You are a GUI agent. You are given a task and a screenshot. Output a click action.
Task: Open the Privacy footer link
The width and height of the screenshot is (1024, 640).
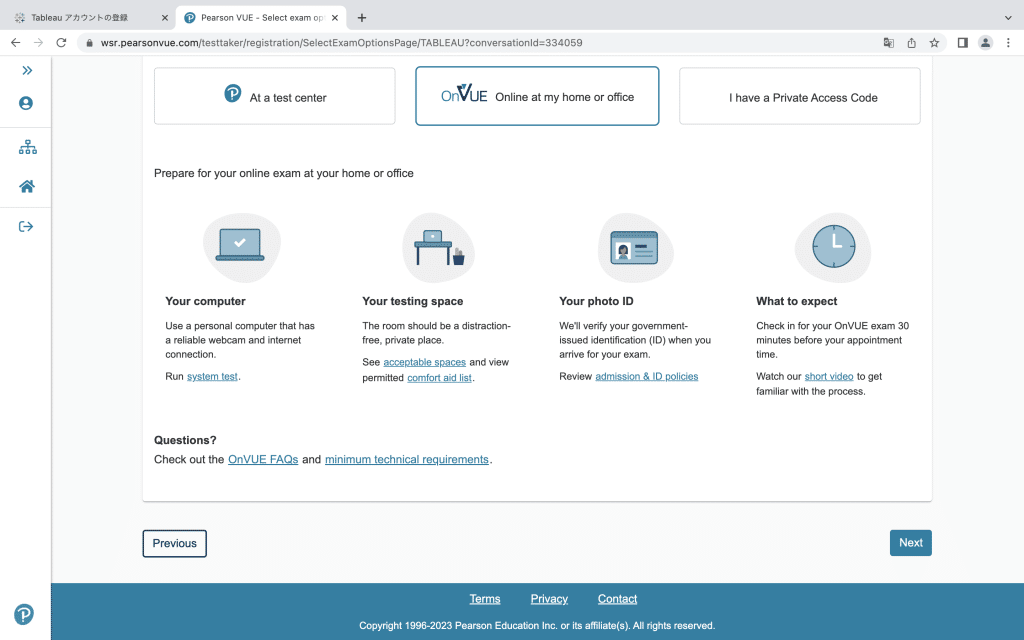point(549,599)
